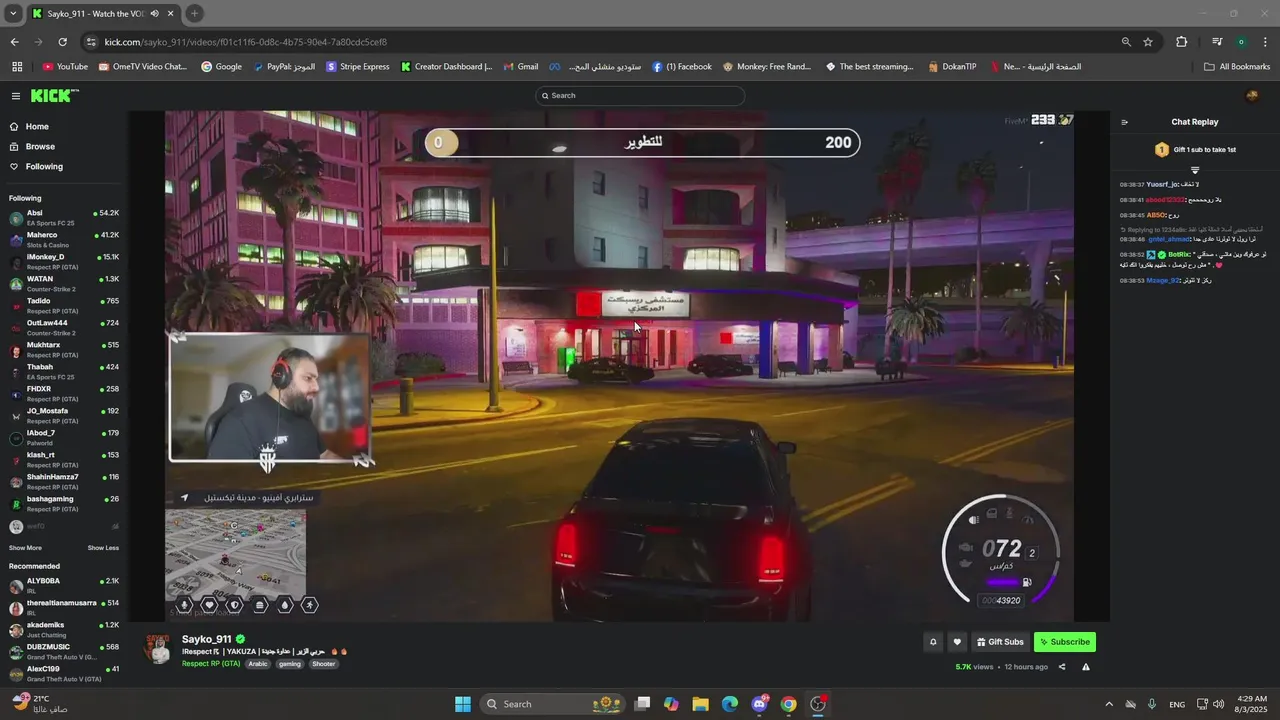Reload the page

pos(62,42)
